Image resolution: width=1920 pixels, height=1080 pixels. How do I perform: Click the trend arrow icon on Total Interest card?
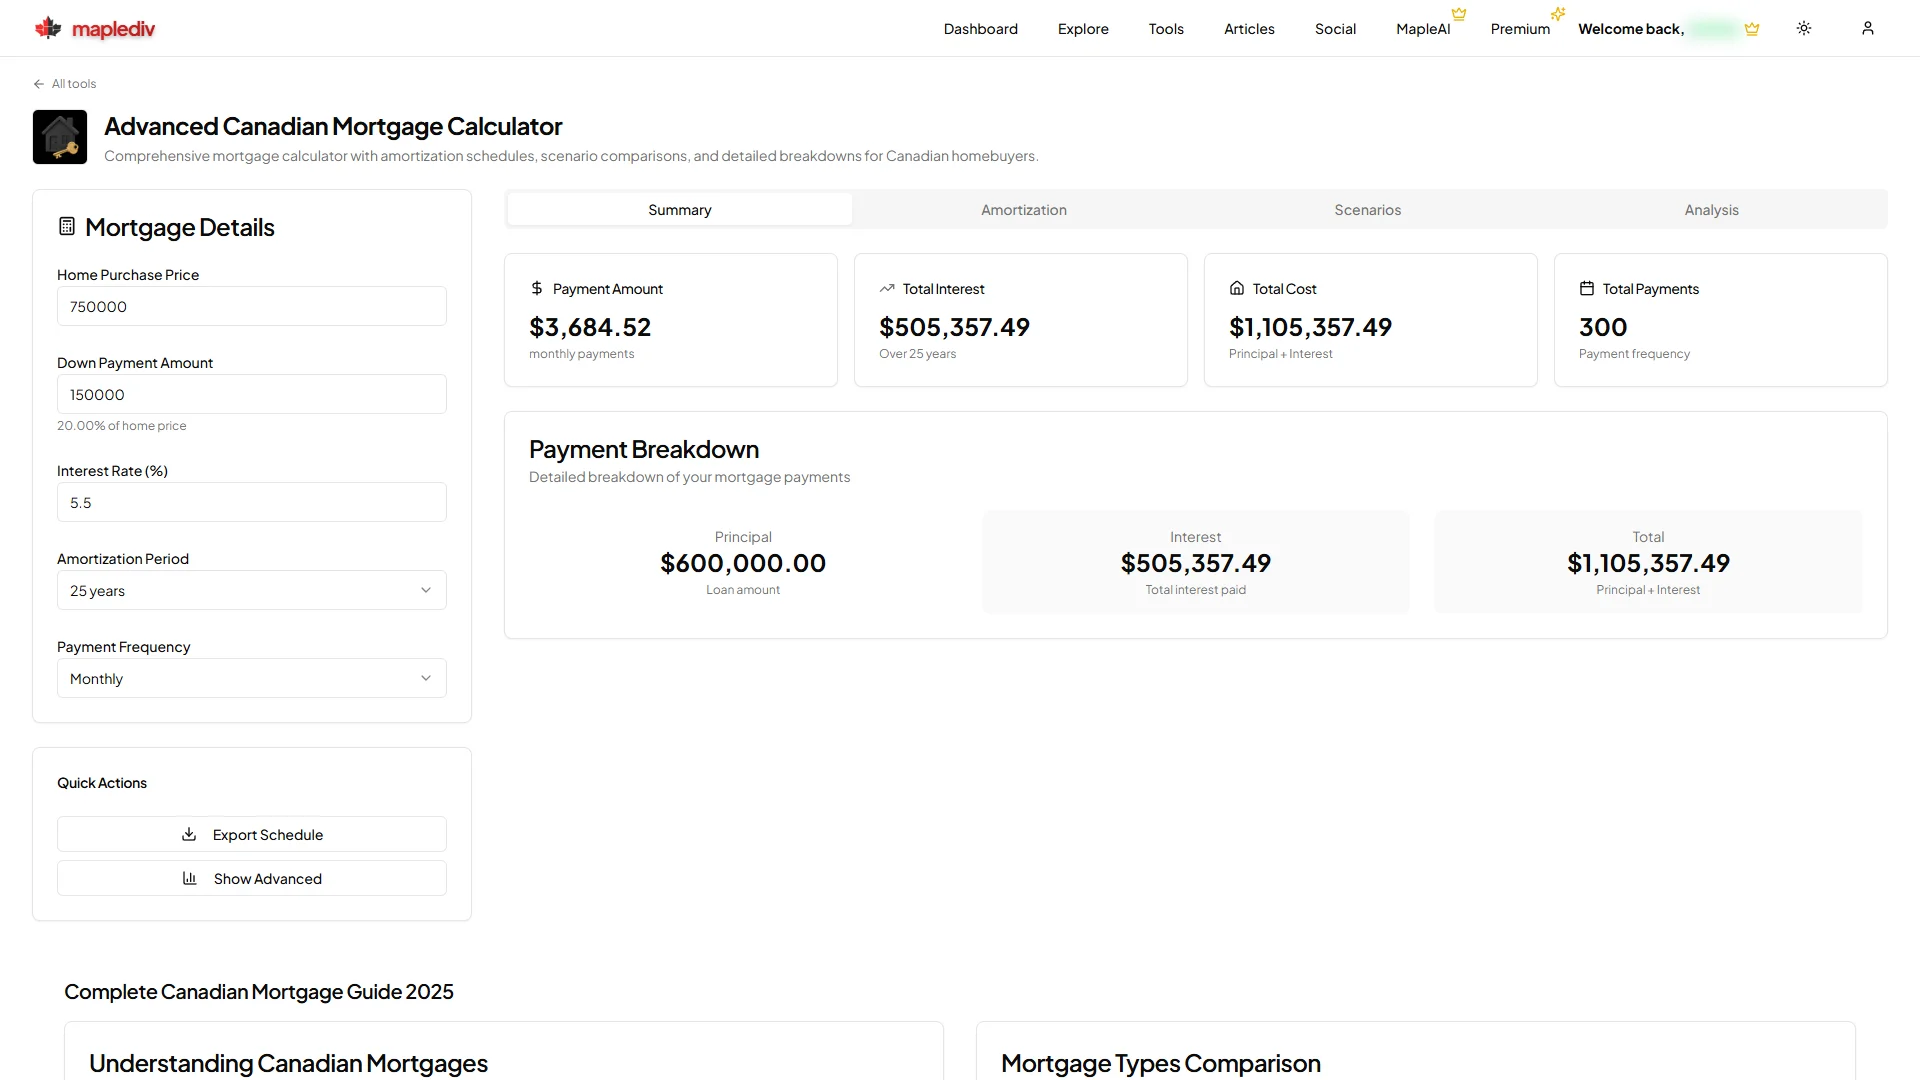[x=887, y=288]
